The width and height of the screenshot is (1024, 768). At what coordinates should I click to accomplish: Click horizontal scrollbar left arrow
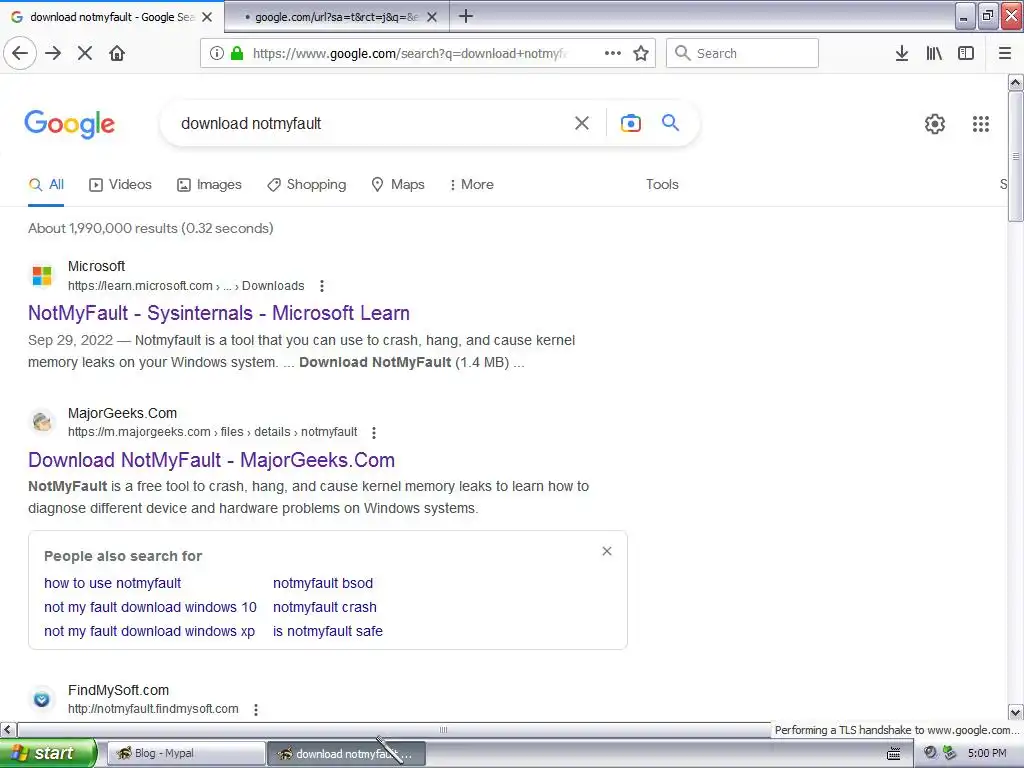(8, 729)
